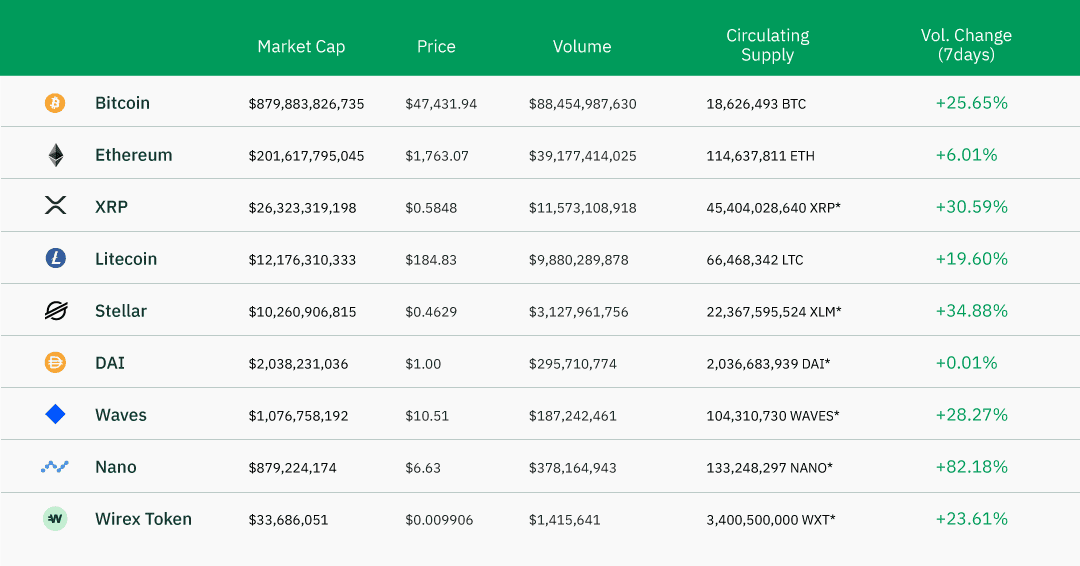The width and height of the screenshot is (1080, 566).
Task: Select Nano's +82.18% volume change
Action: [x=971, y=467]
